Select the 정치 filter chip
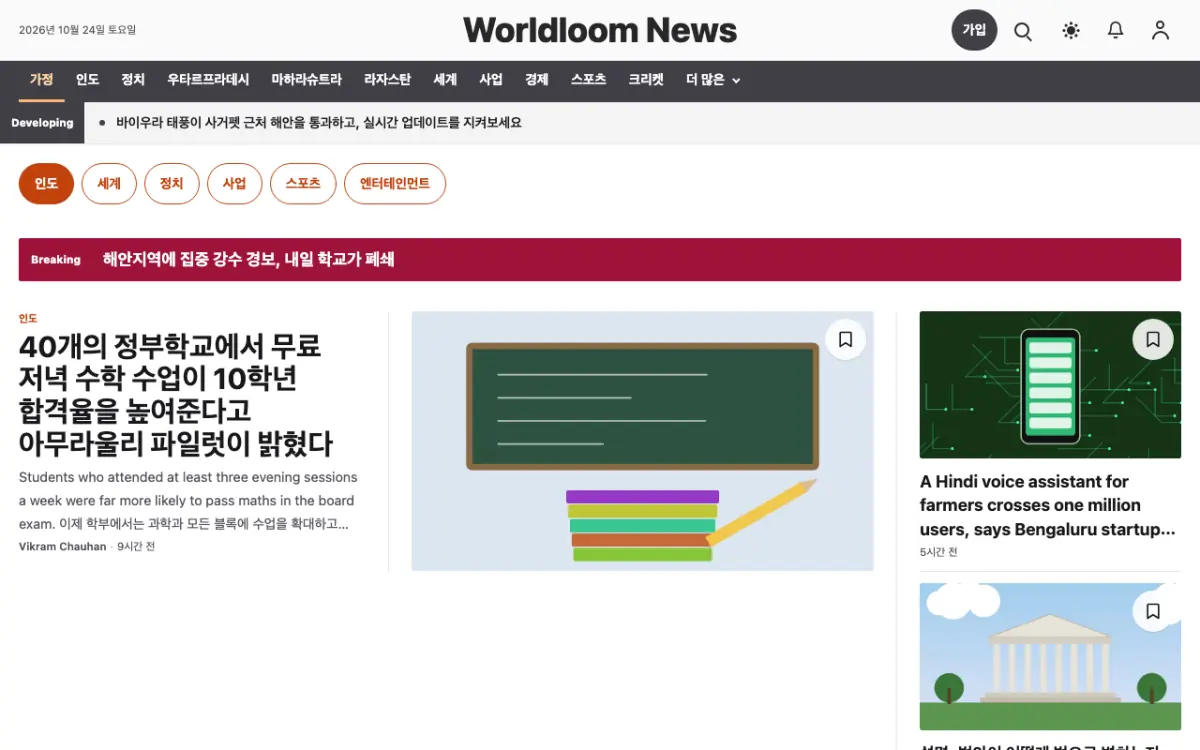 pyautogui.click(x=172, y=184)
